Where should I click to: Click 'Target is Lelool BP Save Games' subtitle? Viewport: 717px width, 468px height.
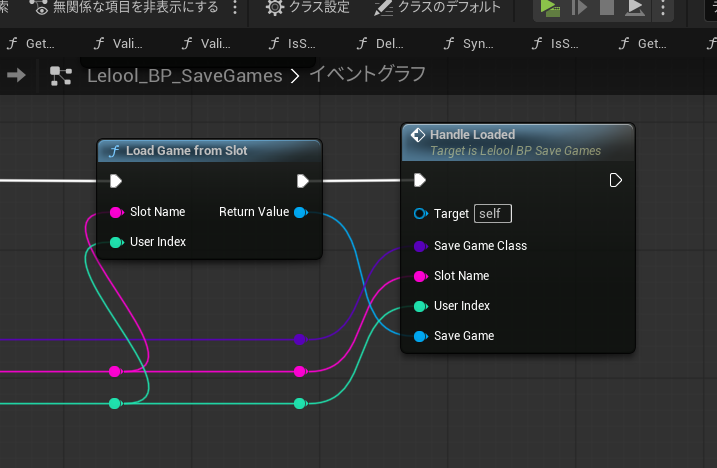[515, 151]
